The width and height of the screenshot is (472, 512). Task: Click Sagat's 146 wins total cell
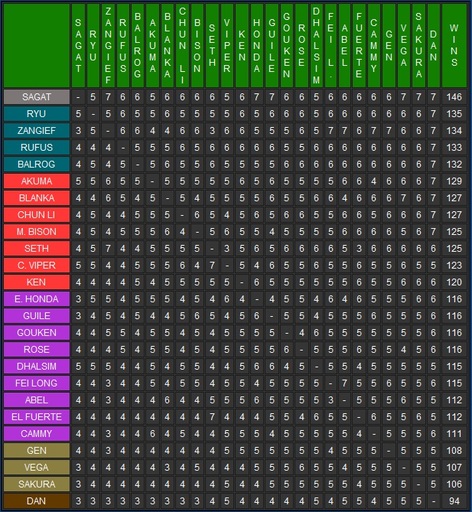tap(454, 97)
